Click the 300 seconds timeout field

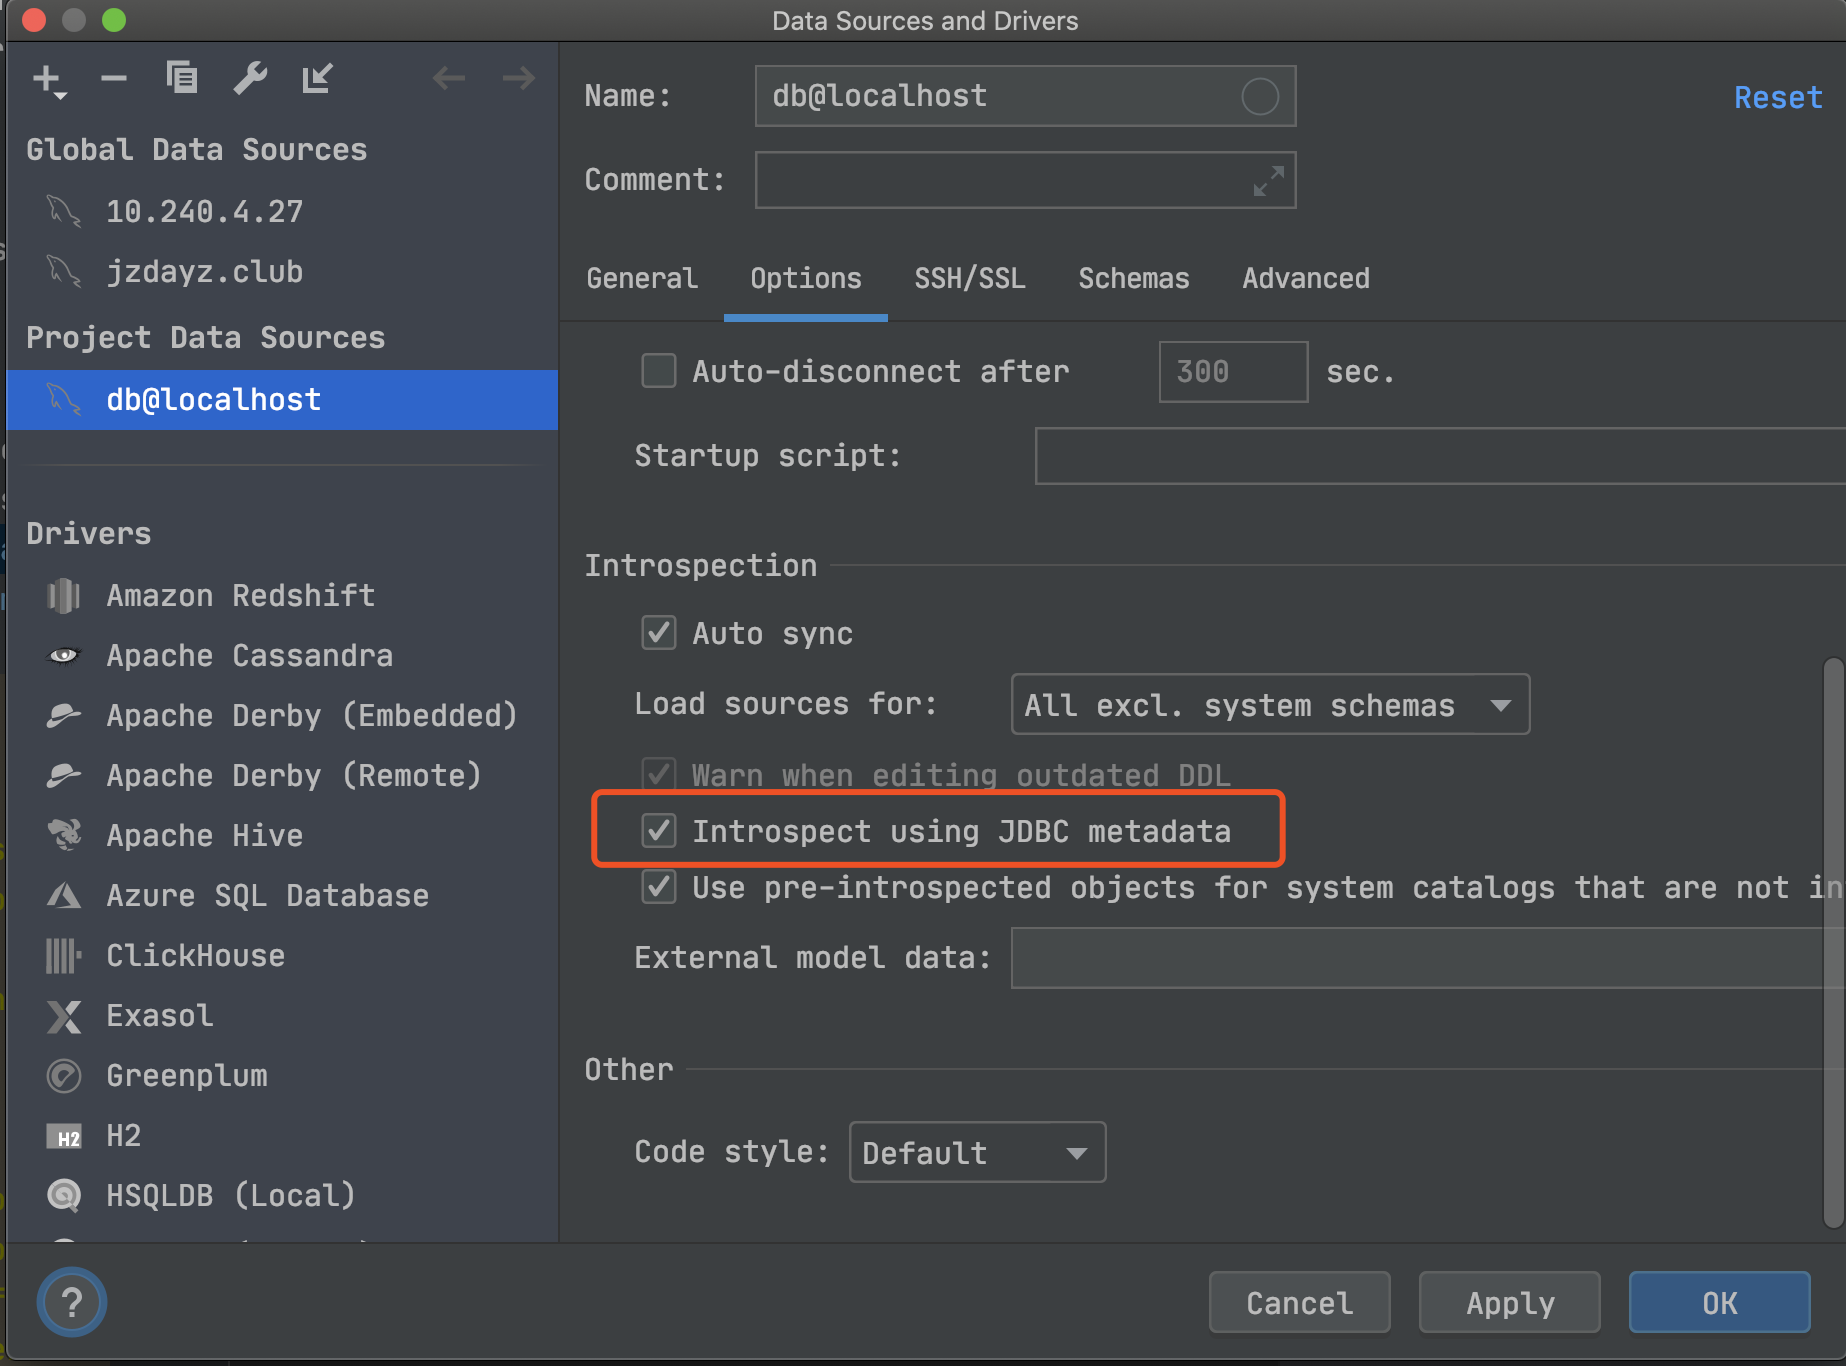(1233, 372)
